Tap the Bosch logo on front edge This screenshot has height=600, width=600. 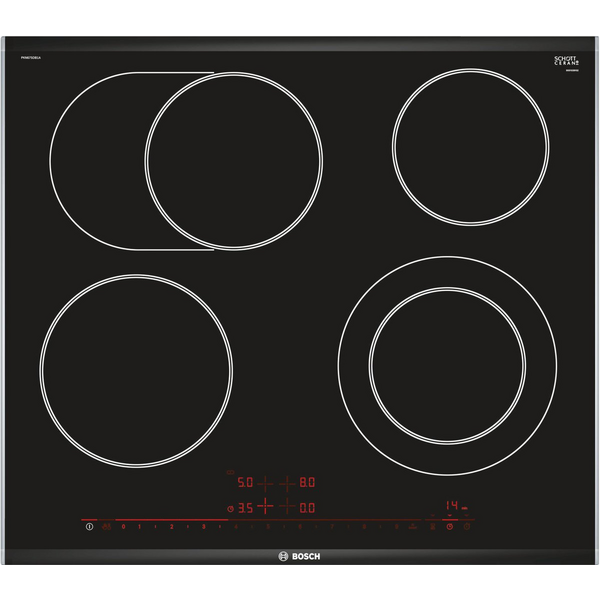[x=300, y=557]
